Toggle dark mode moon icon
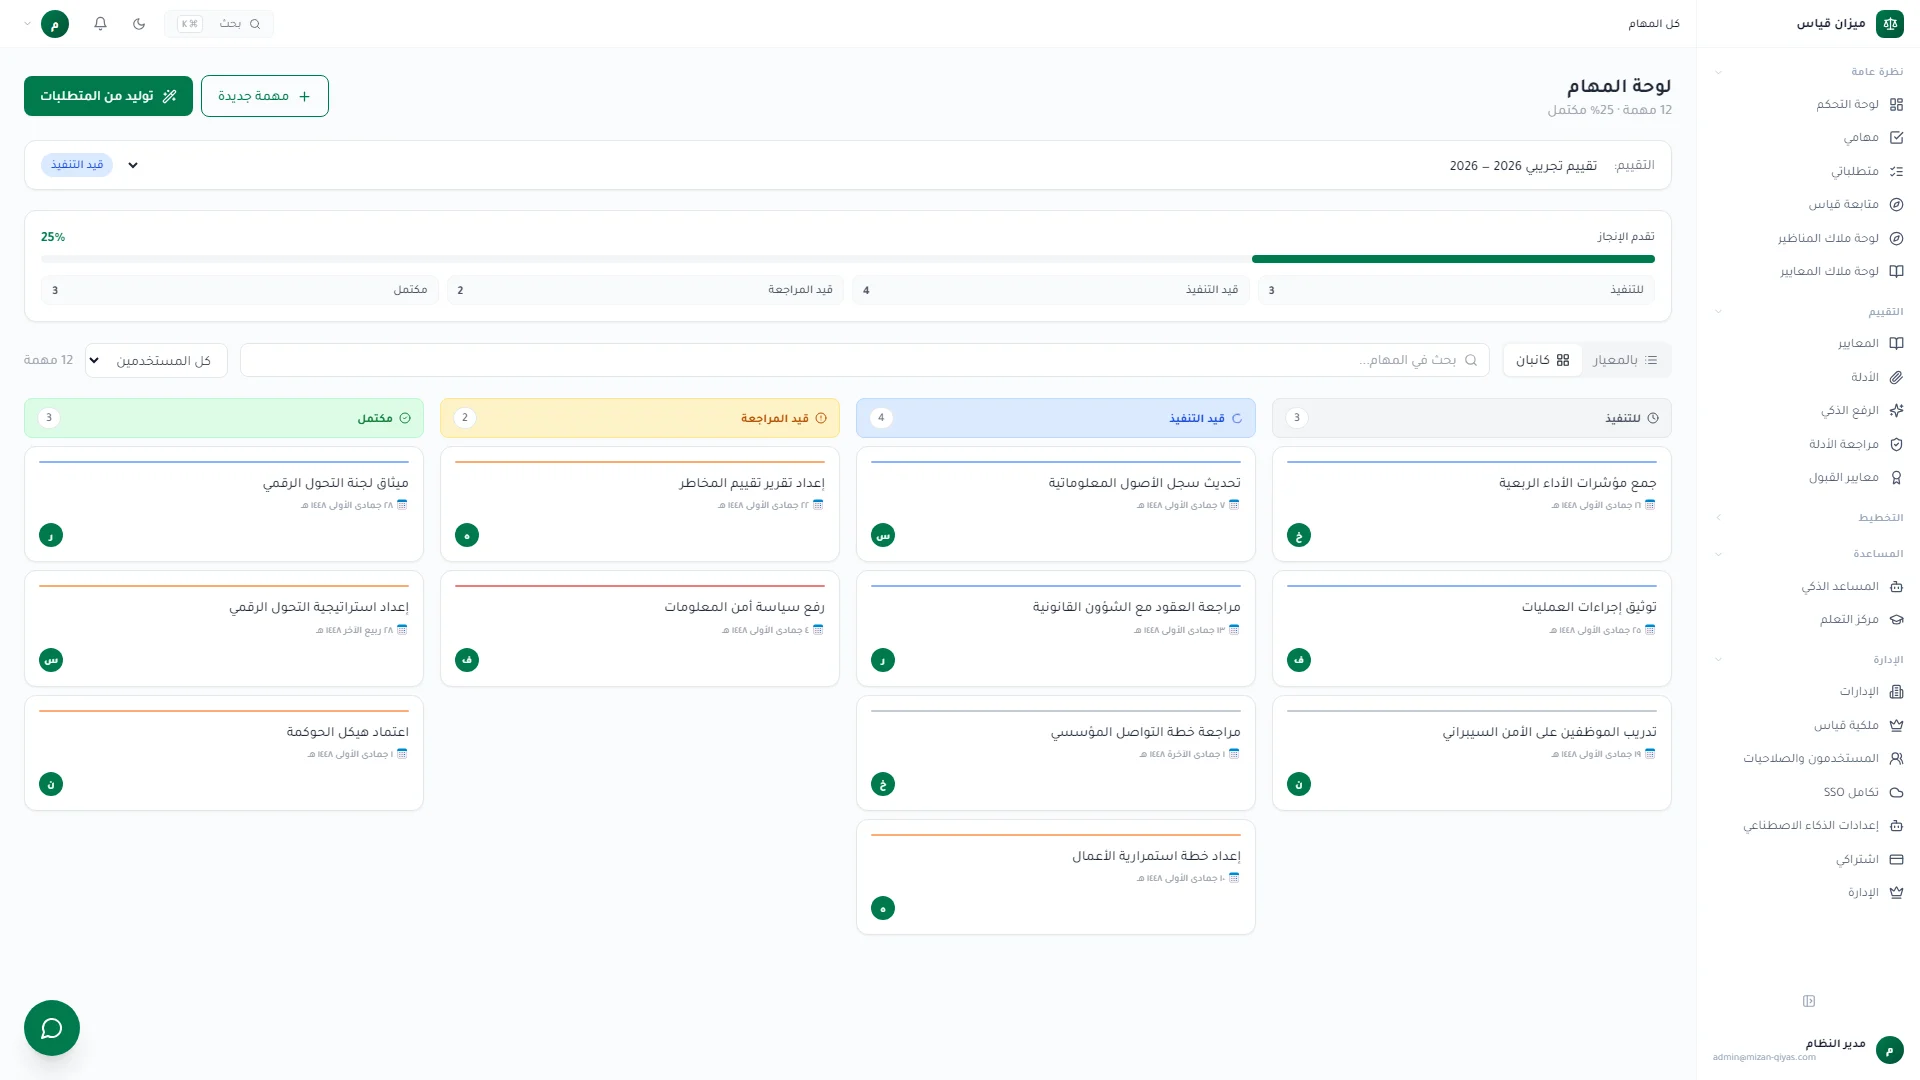1920x1080 pixels. coord(139,23)
